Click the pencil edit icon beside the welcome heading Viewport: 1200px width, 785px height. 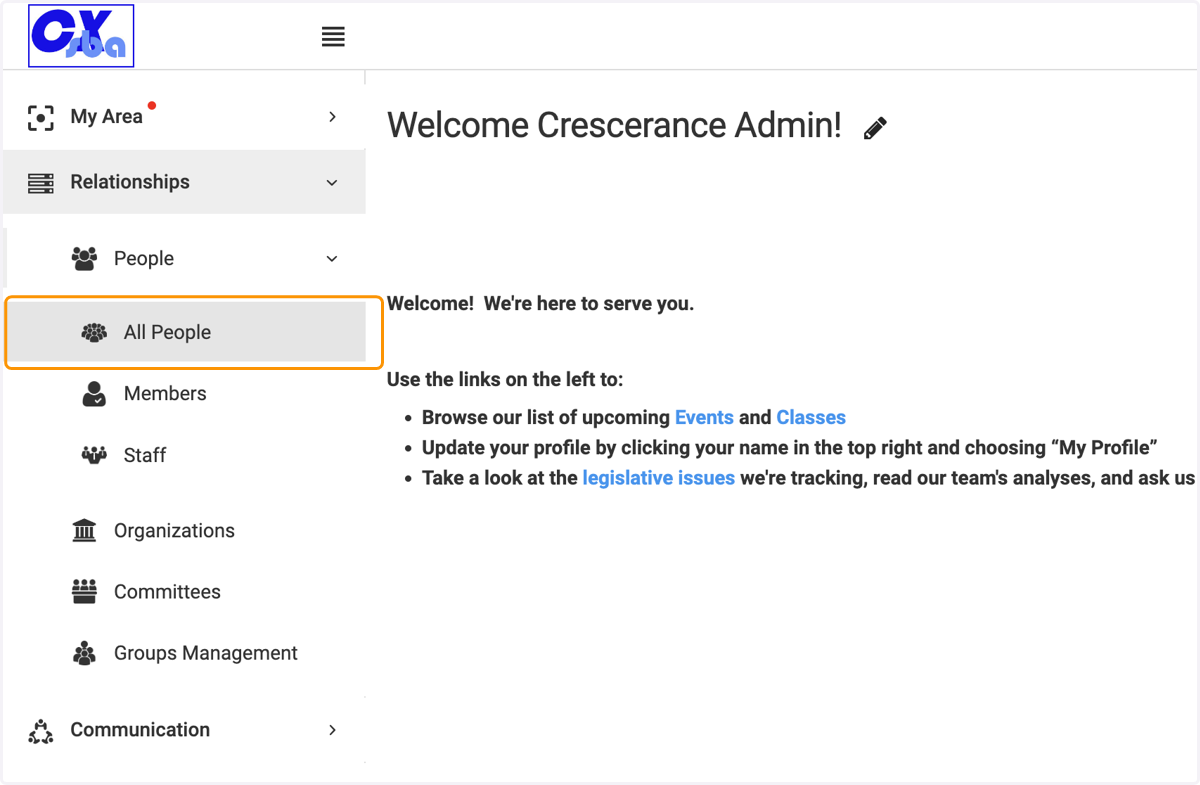(875, 128)
